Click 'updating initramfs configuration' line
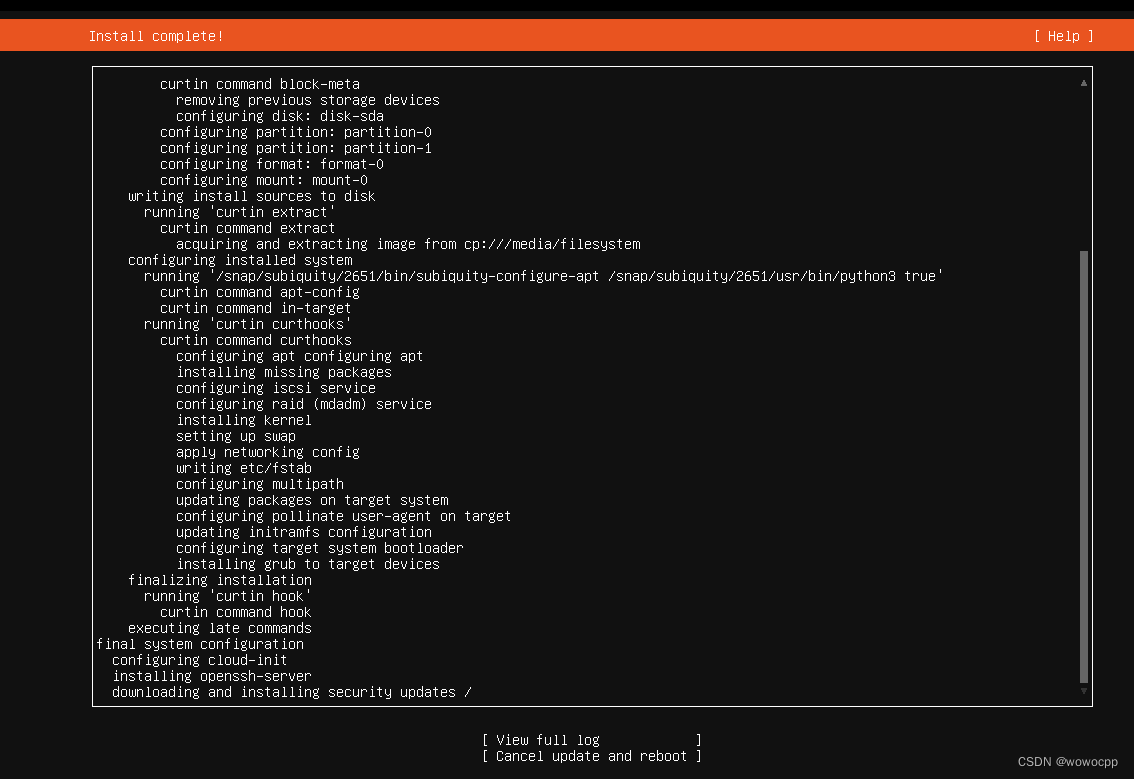The height and width of the screenshot is (779, 1134). click(304, 532)
